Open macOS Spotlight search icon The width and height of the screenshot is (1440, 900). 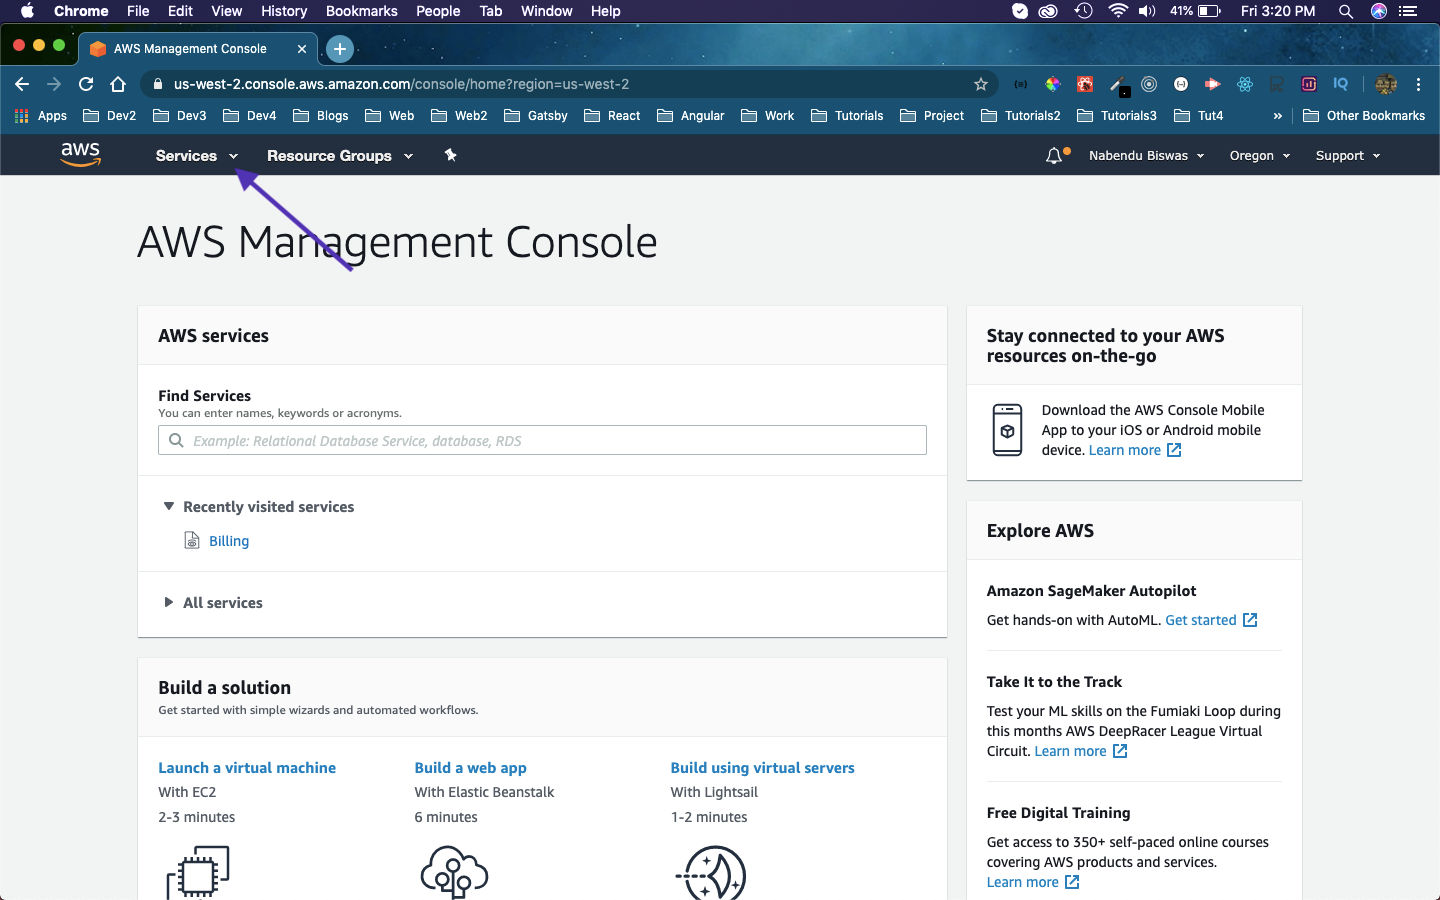pyautogui.click(x=1346, y=11)
